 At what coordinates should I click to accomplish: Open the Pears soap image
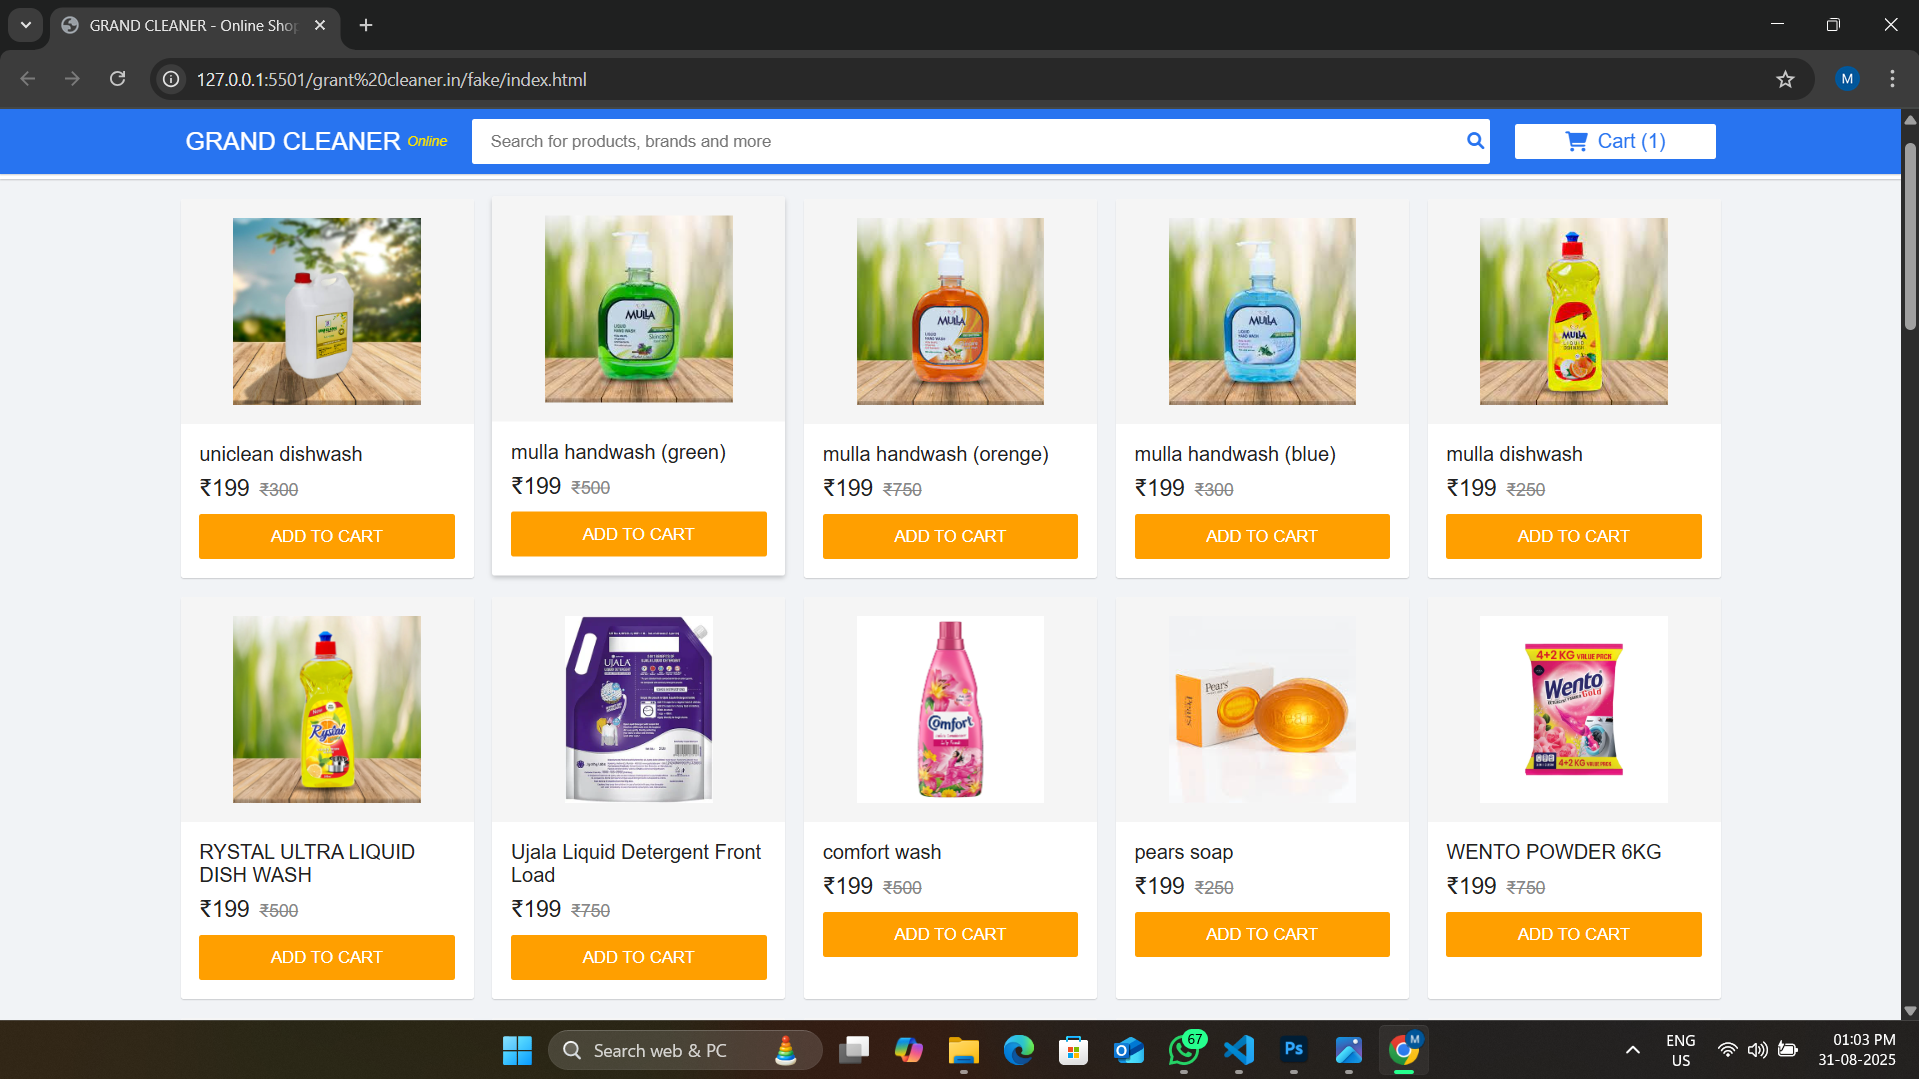tap(1262, 709)
